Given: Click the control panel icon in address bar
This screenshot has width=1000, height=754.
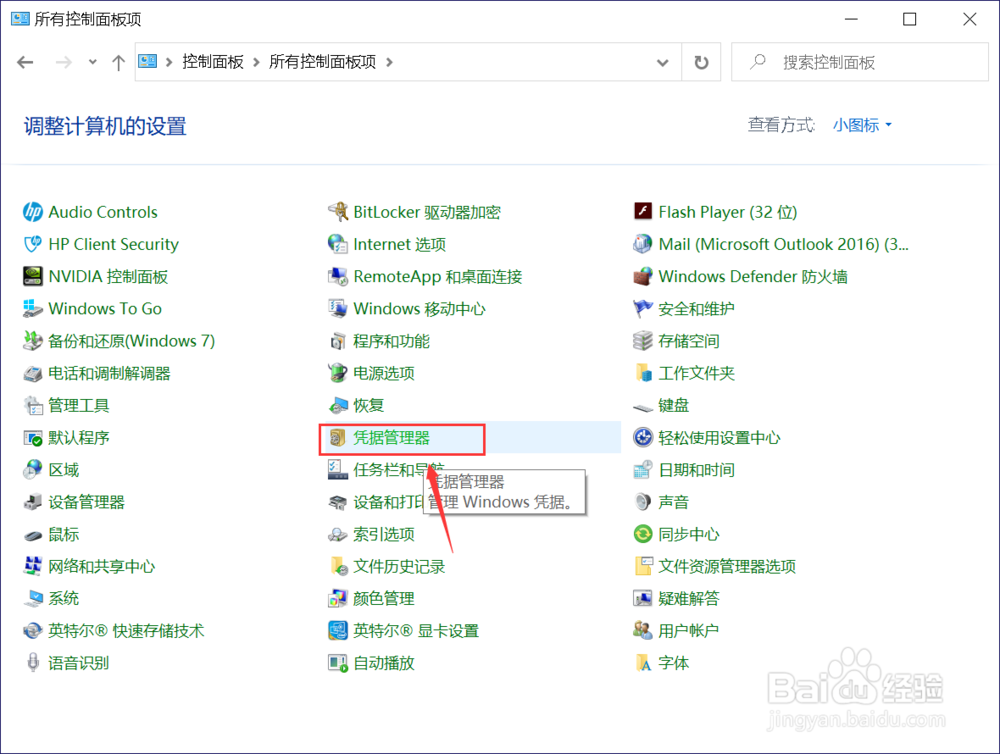Looking at the screenshot, I should [x=148, y=61].
